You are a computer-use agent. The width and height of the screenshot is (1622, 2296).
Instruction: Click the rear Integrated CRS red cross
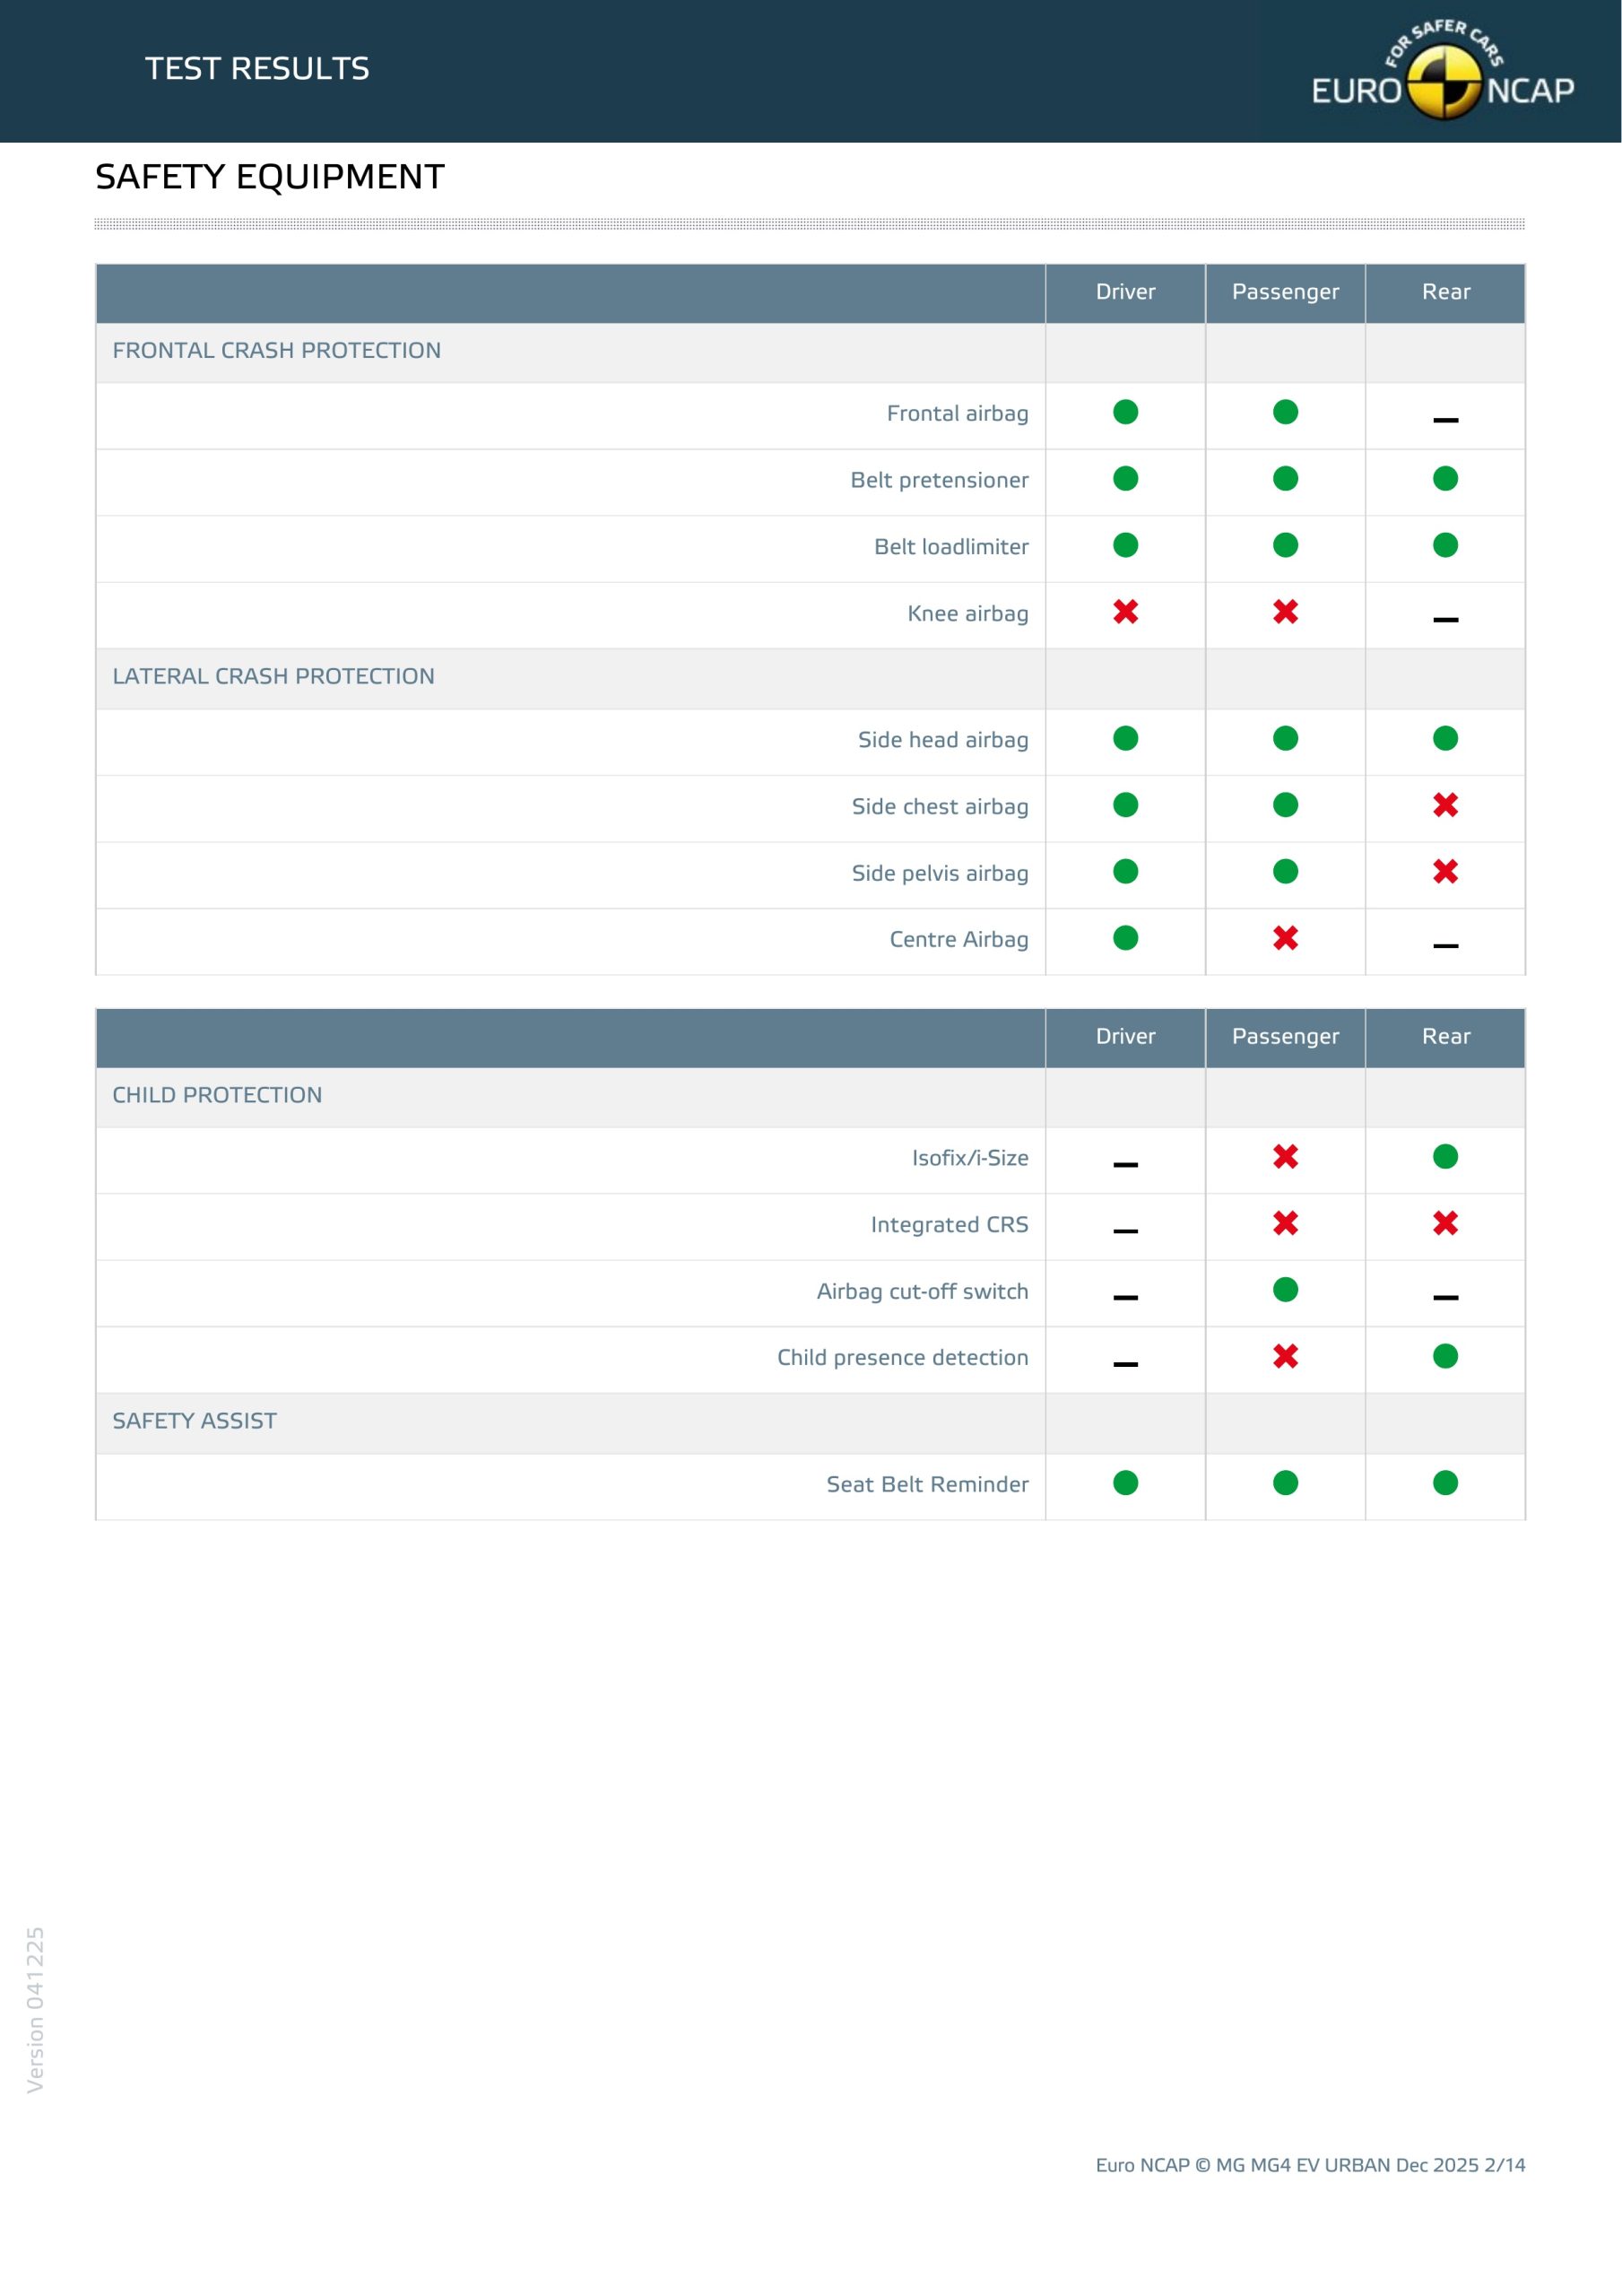point(1445,1223)
